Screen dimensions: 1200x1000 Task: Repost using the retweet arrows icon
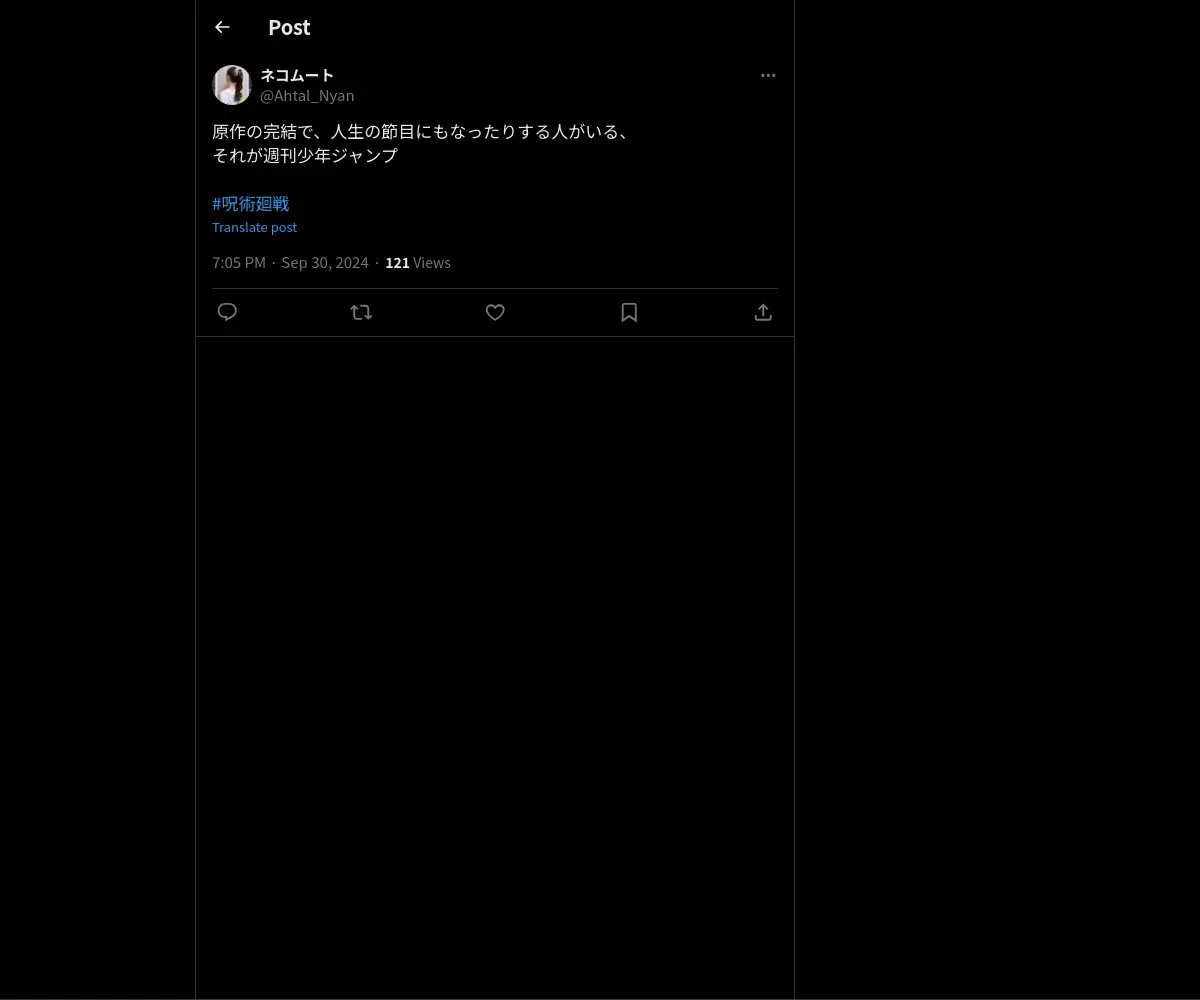361,312
